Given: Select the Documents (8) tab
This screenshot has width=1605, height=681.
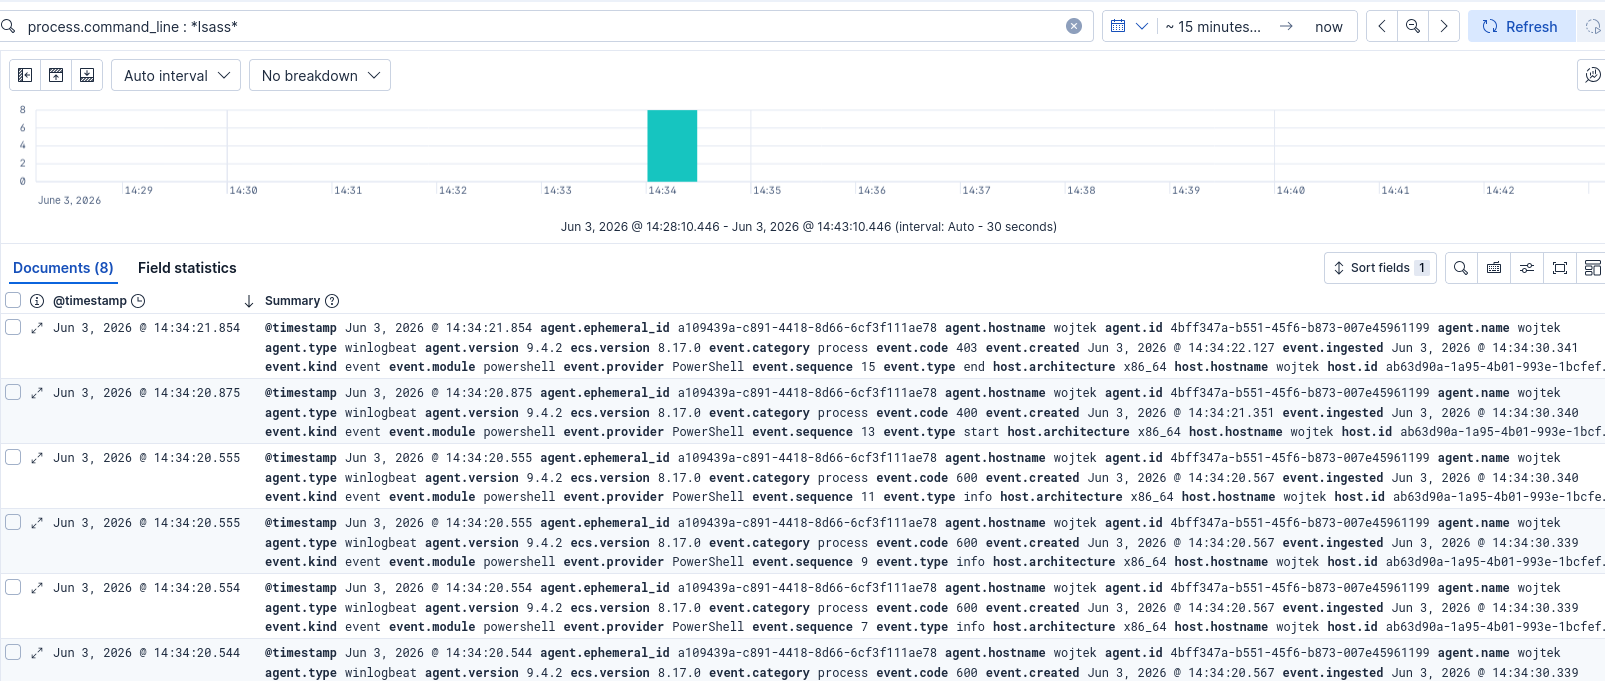Looking at the screenshot, I should (63, 268).
